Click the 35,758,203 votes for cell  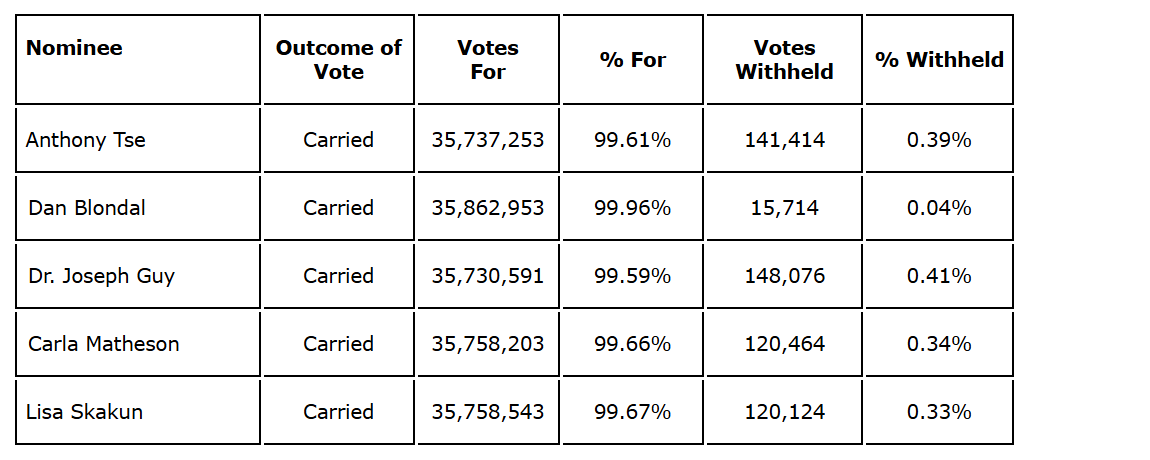[488, 344]
